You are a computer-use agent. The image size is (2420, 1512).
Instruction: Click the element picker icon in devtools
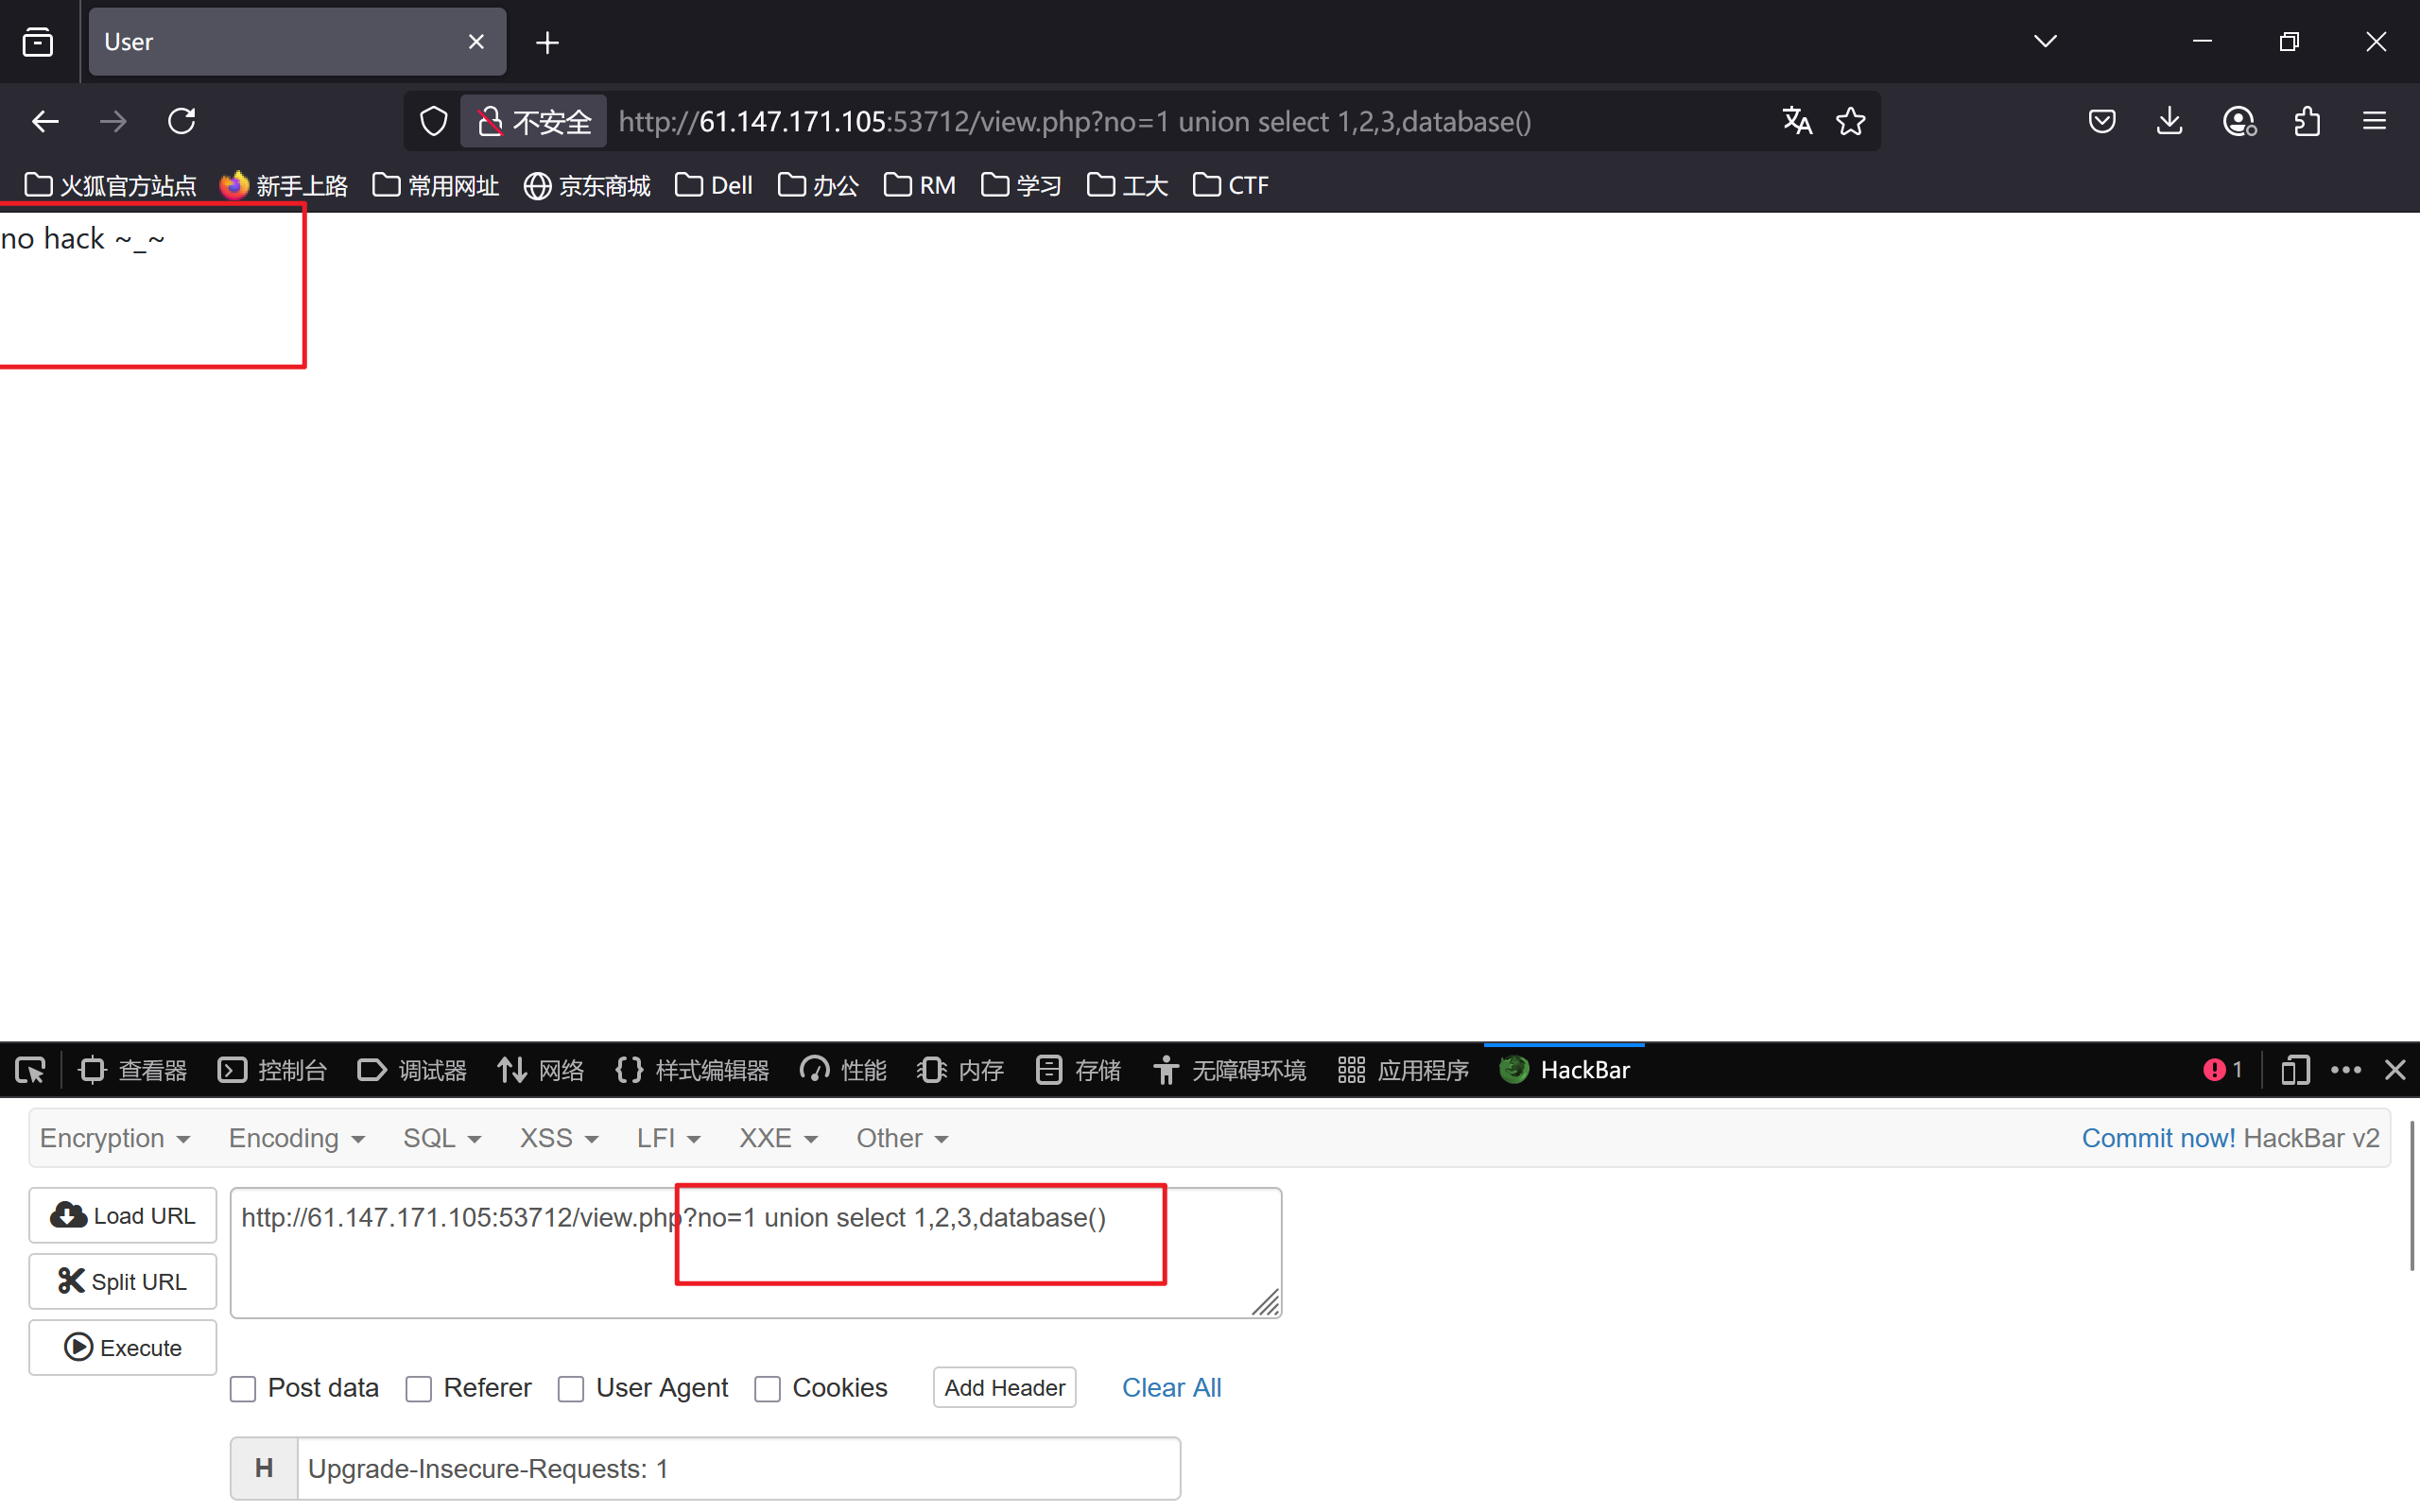tap(30, 1070)
